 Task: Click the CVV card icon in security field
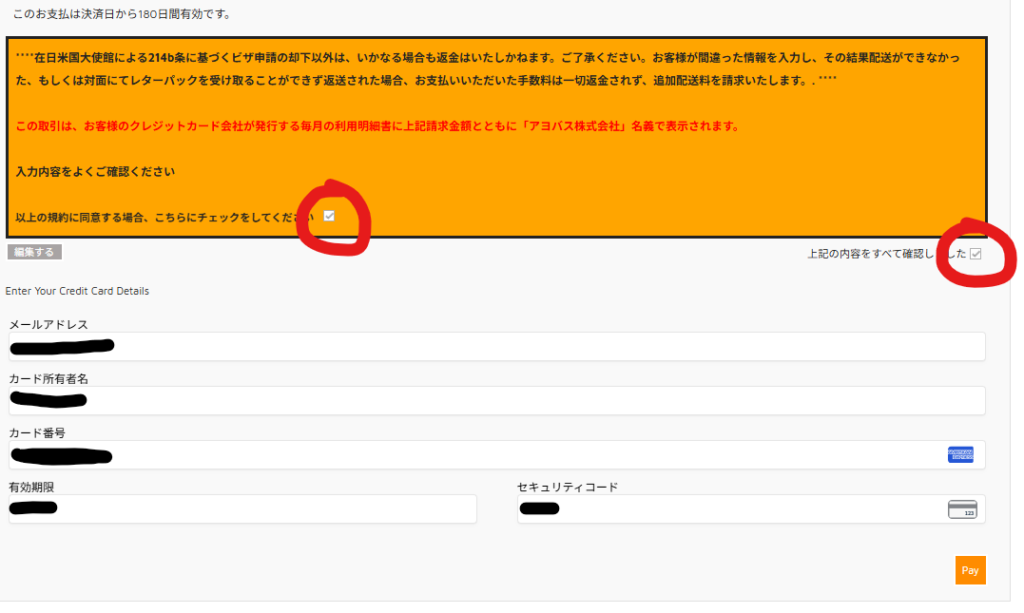click(961, 509)
